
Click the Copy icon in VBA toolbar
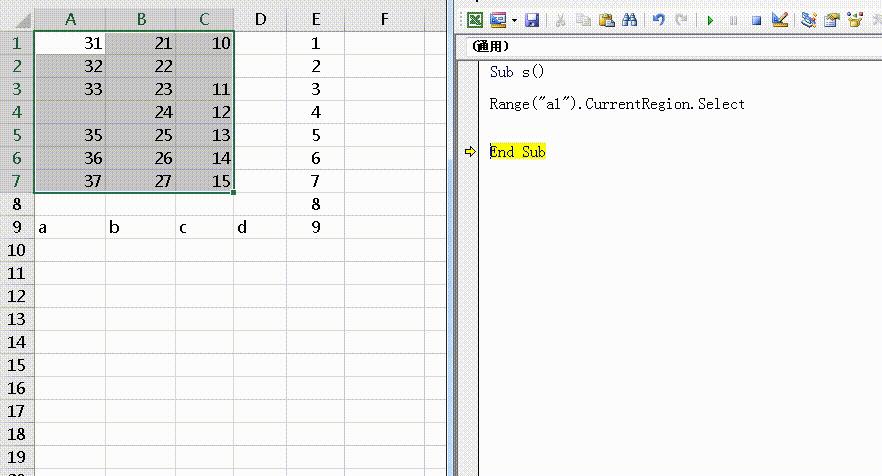(x=584, y=20)
